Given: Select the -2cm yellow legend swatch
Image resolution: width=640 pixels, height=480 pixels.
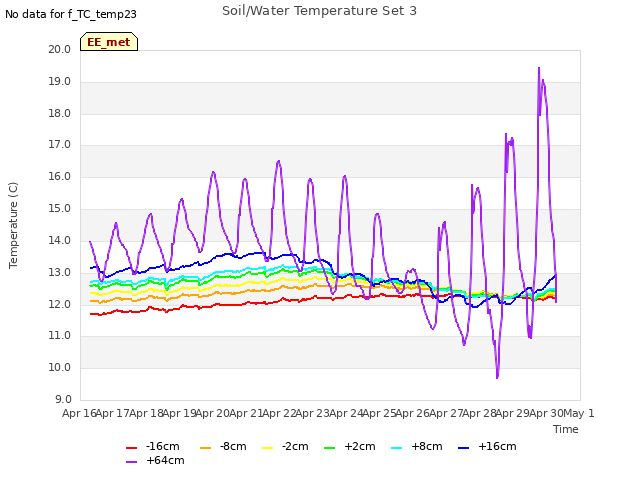Looking at the screenshot, I should [x=267, y=448].
